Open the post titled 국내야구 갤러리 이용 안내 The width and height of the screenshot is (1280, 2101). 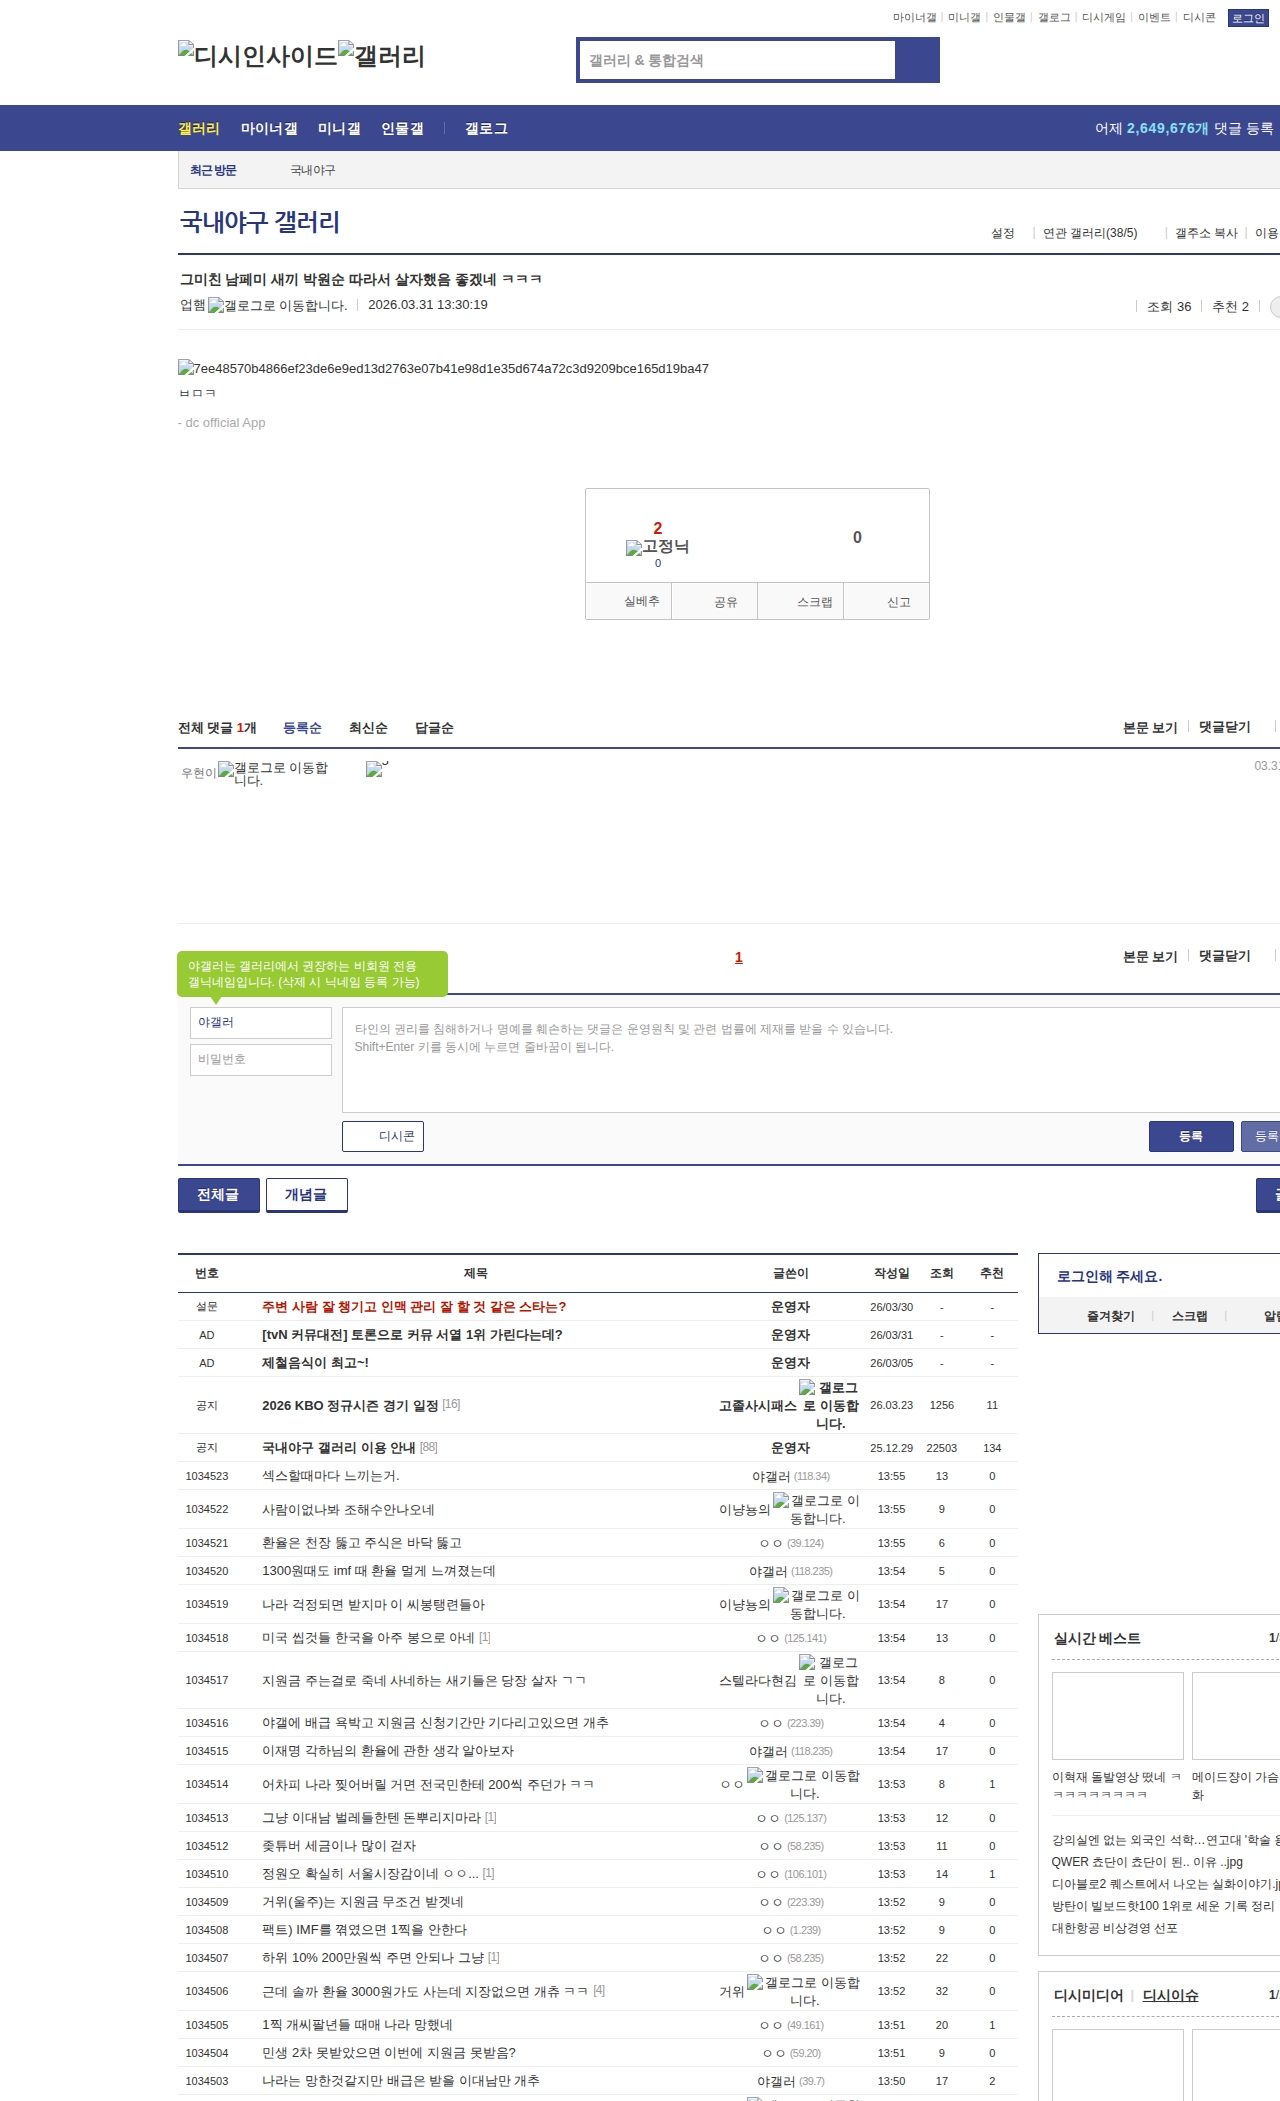pos(338,1448)
